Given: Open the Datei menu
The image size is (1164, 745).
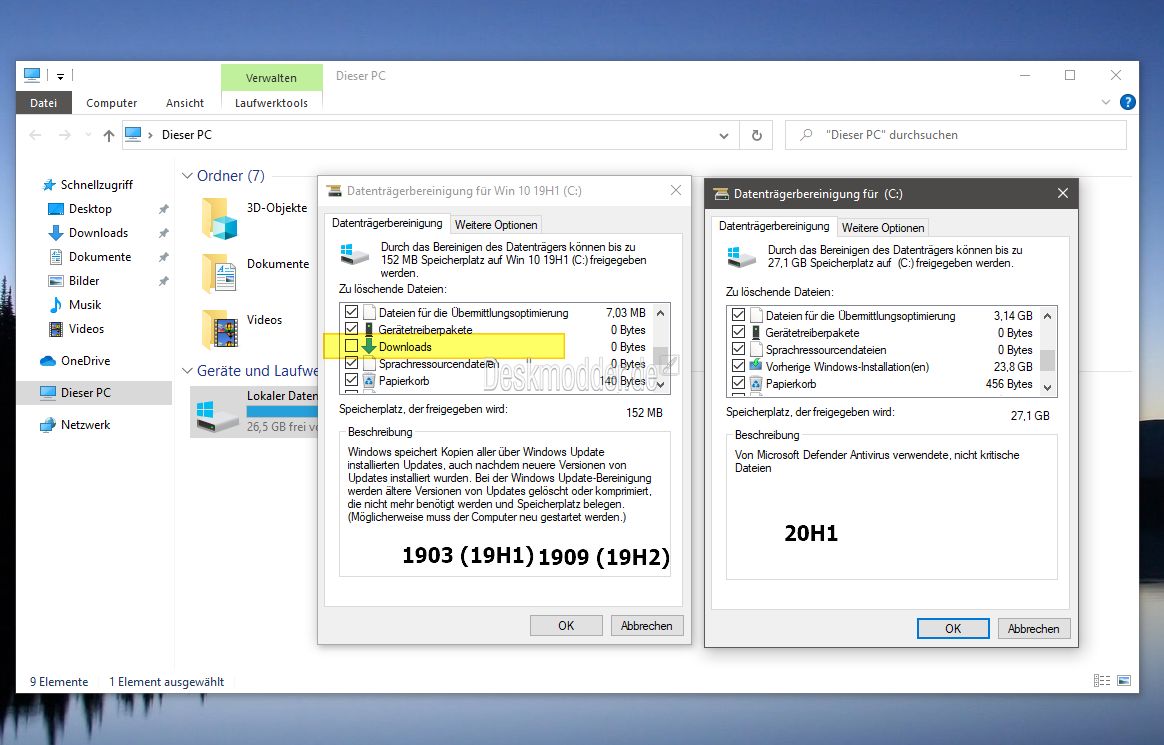Looking at the screenshot, I should tap(43, 103).
